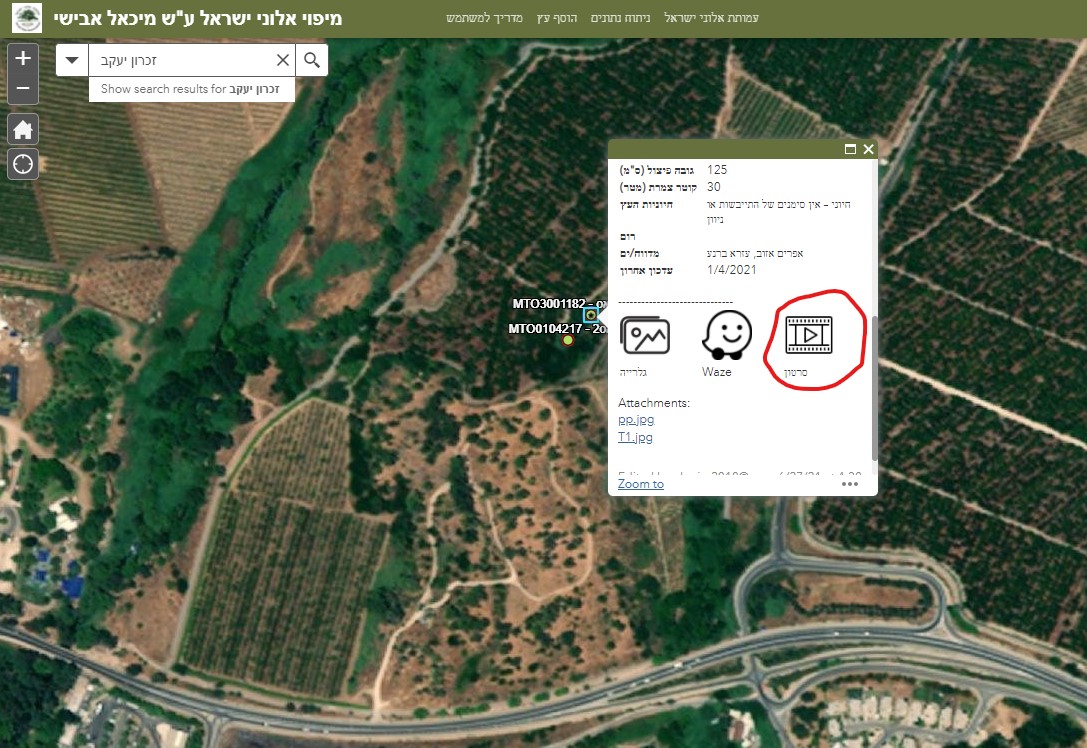The width and height of the screenshot is (1087, 748).
Task: Open attachment T1.jpg
Action: (x=635, y=437)
